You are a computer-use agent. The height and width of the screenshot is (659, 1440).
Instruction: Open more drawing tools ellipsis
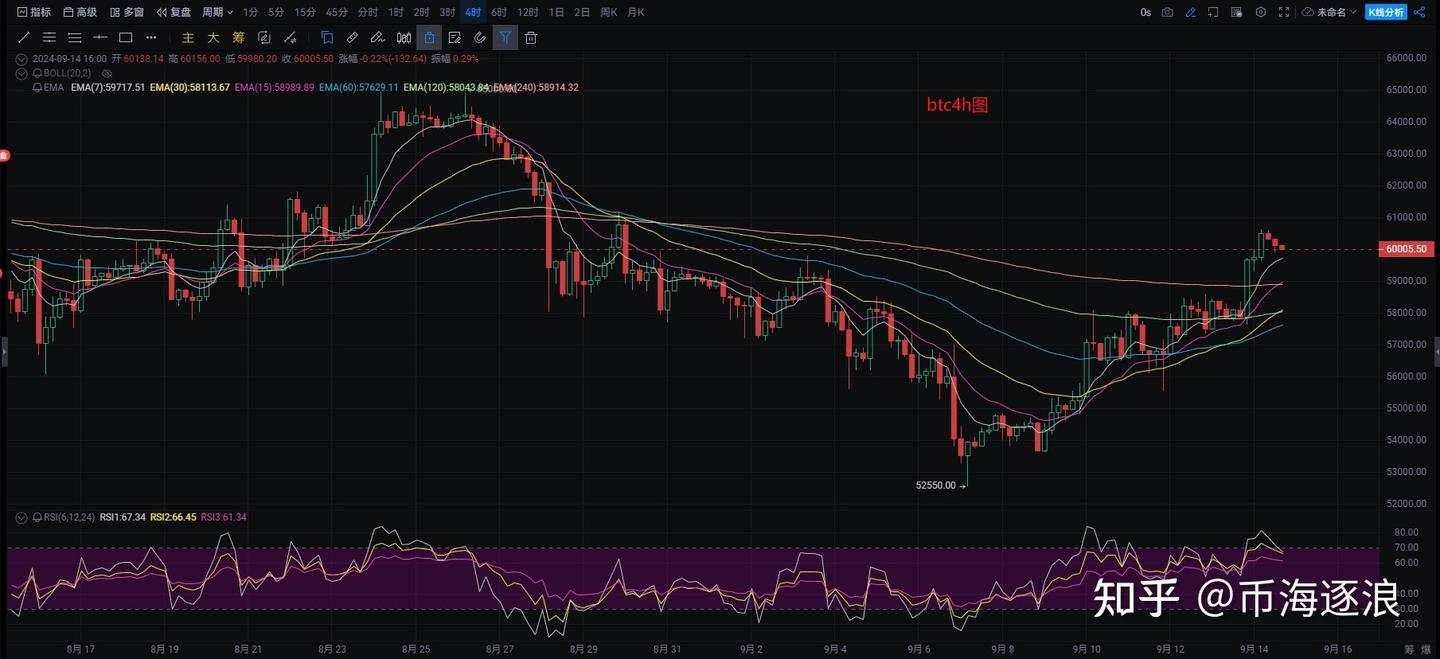tap(151, 38)
